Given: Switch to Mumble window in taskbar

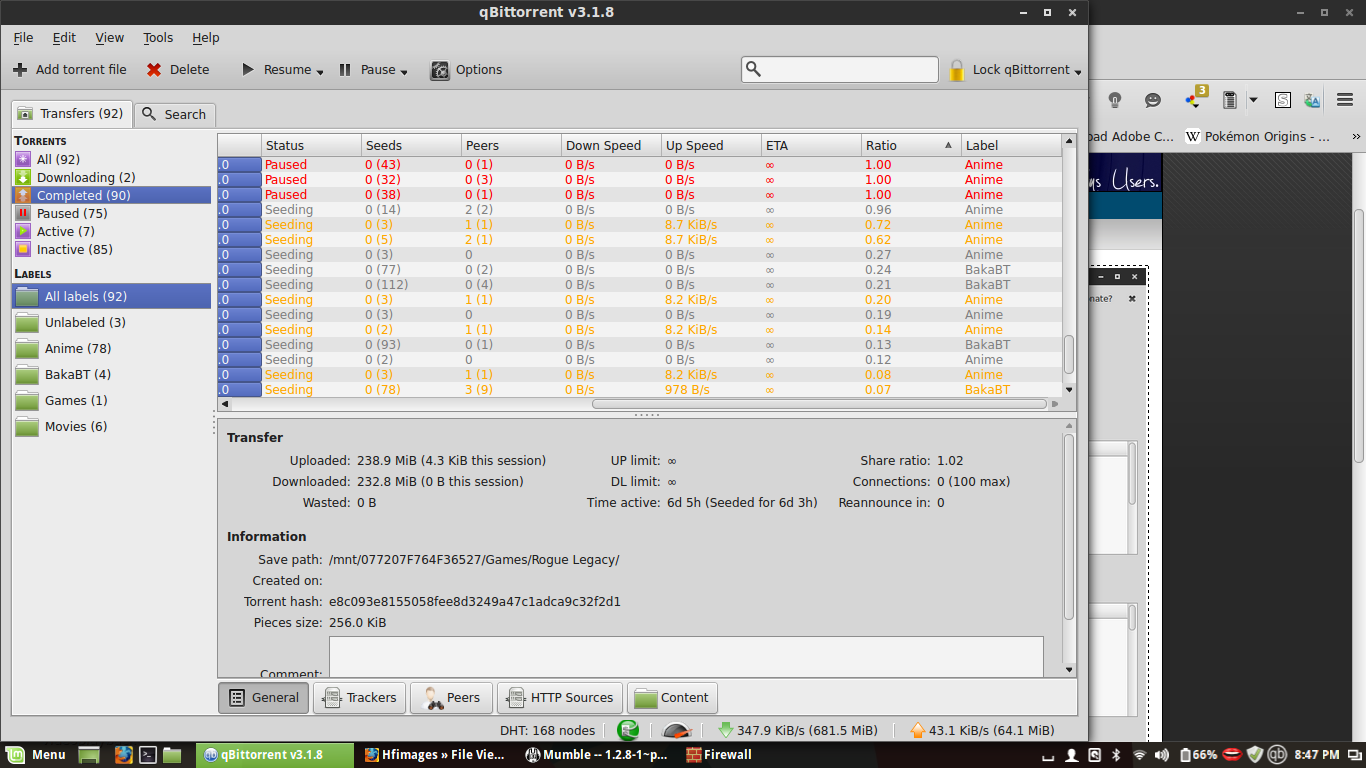Looking at the screenshot, I should tap(597, 755).
